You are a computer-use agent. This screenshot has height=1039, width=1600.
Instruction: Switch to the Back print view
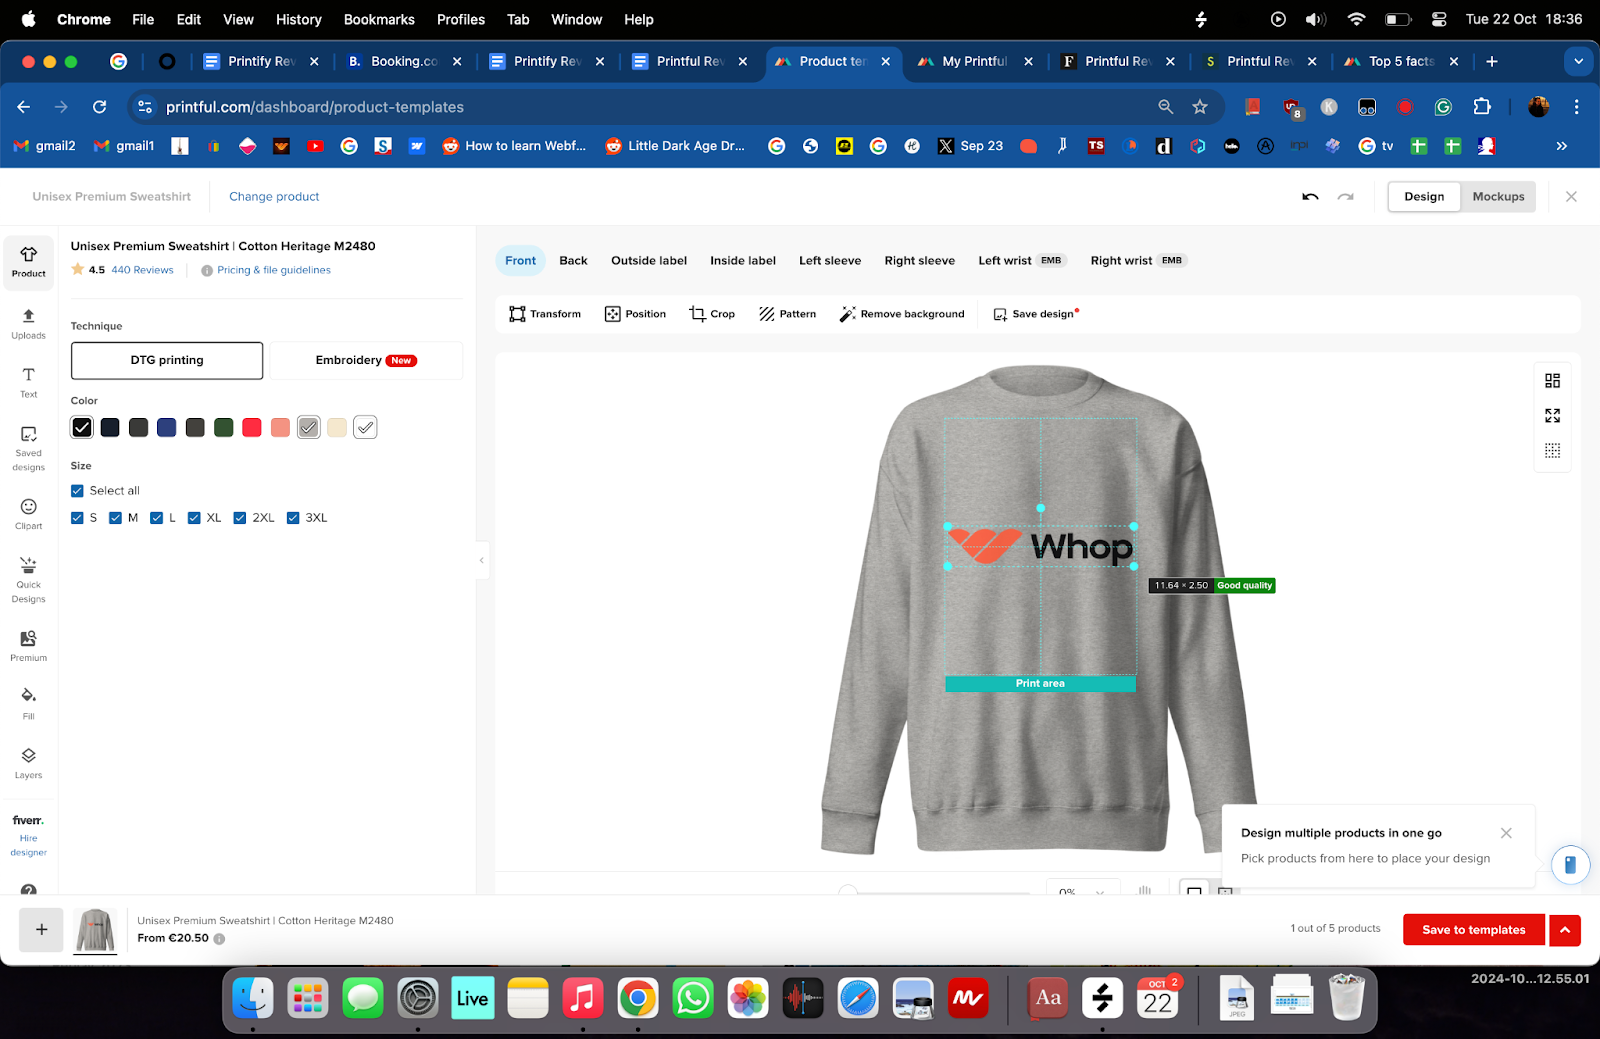pyautogui.click(x=573, y=260)
